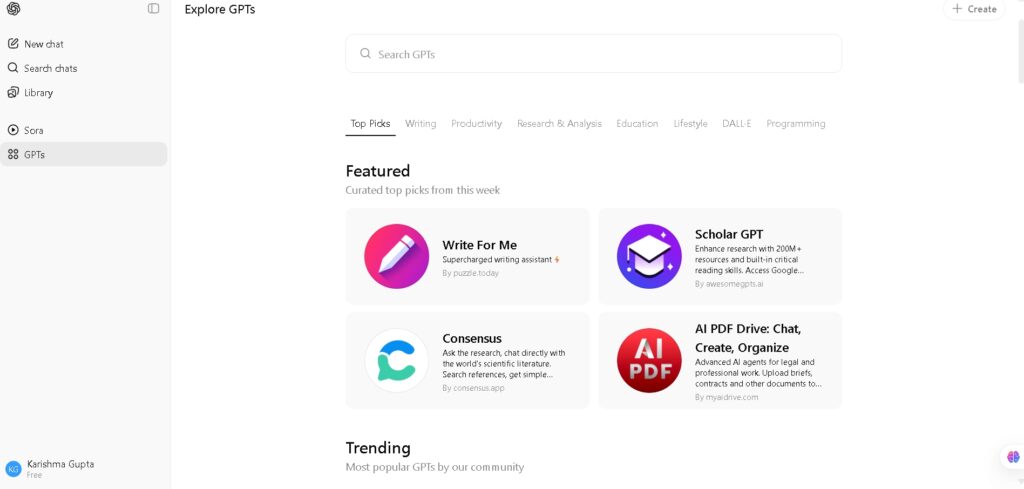
Task: Click the Create button
Action: click(974, 9)
